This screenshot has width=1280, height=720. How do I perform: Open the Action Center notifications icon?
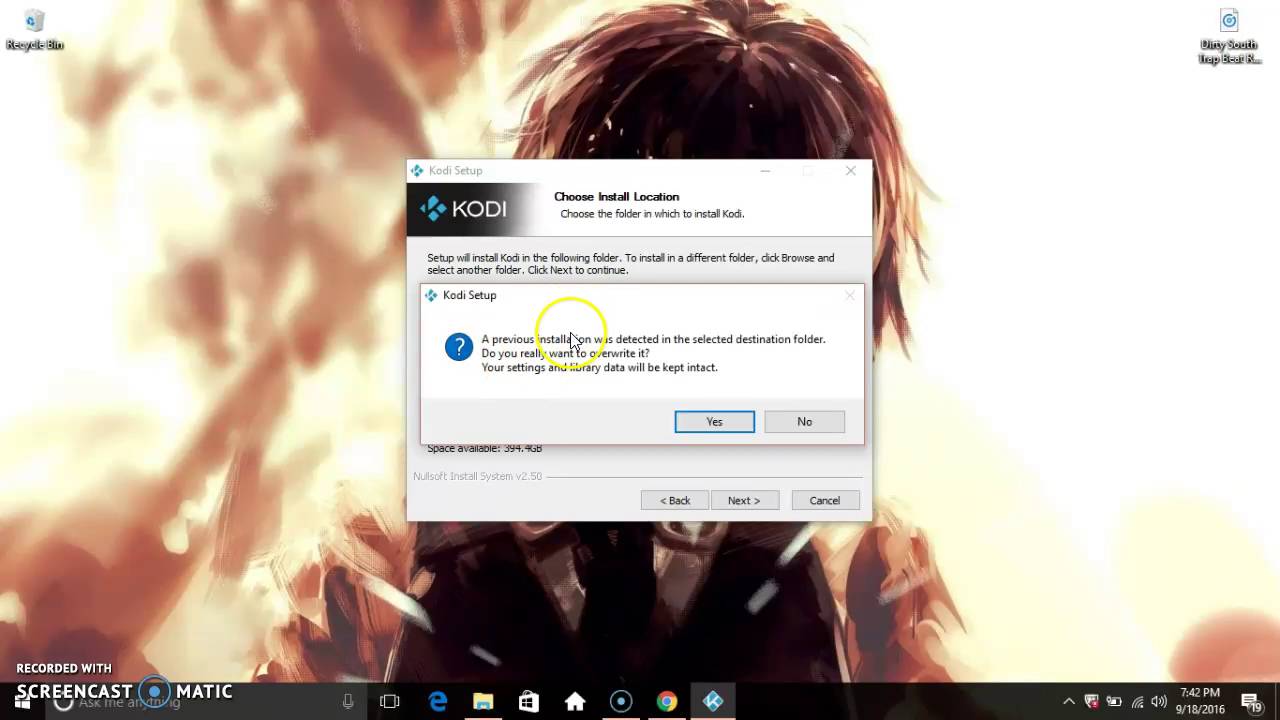tap(1251, 702)
